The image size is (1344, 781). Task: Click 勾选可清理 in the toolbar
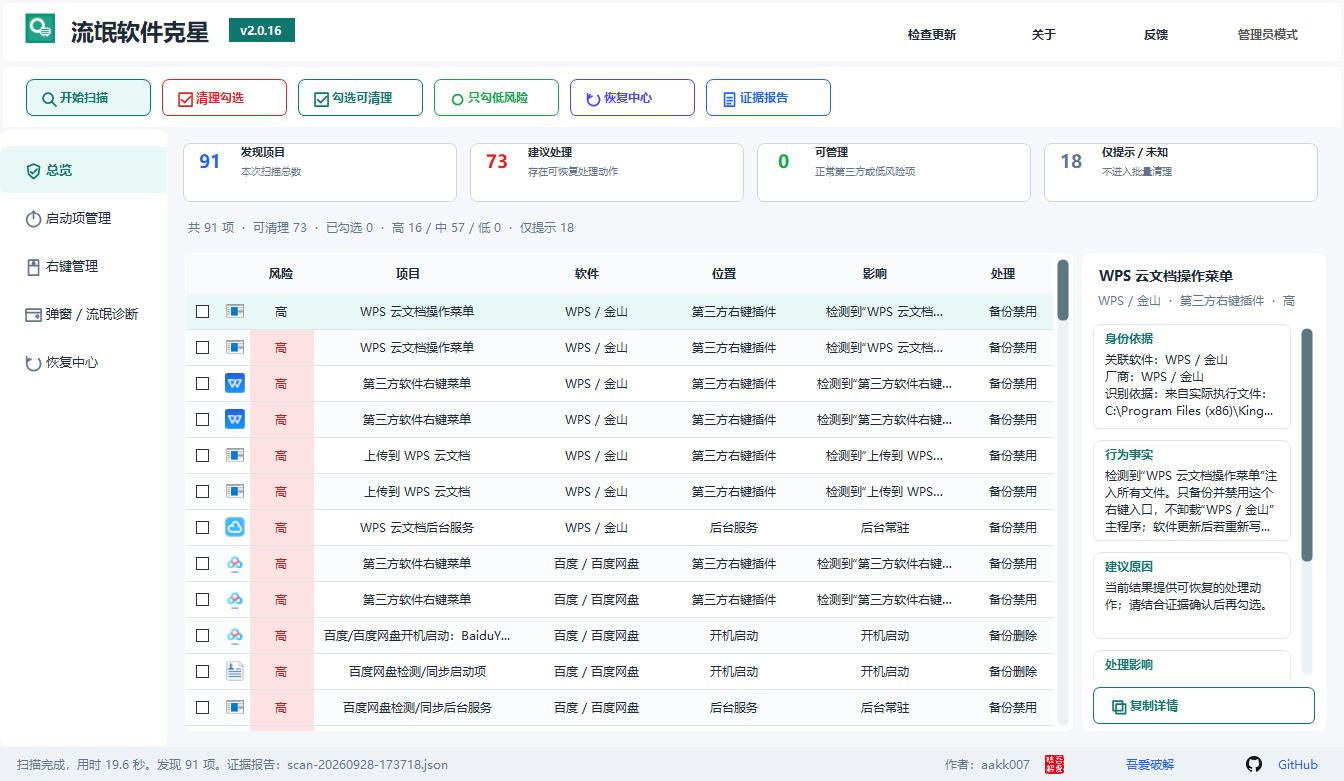[360, 98]
